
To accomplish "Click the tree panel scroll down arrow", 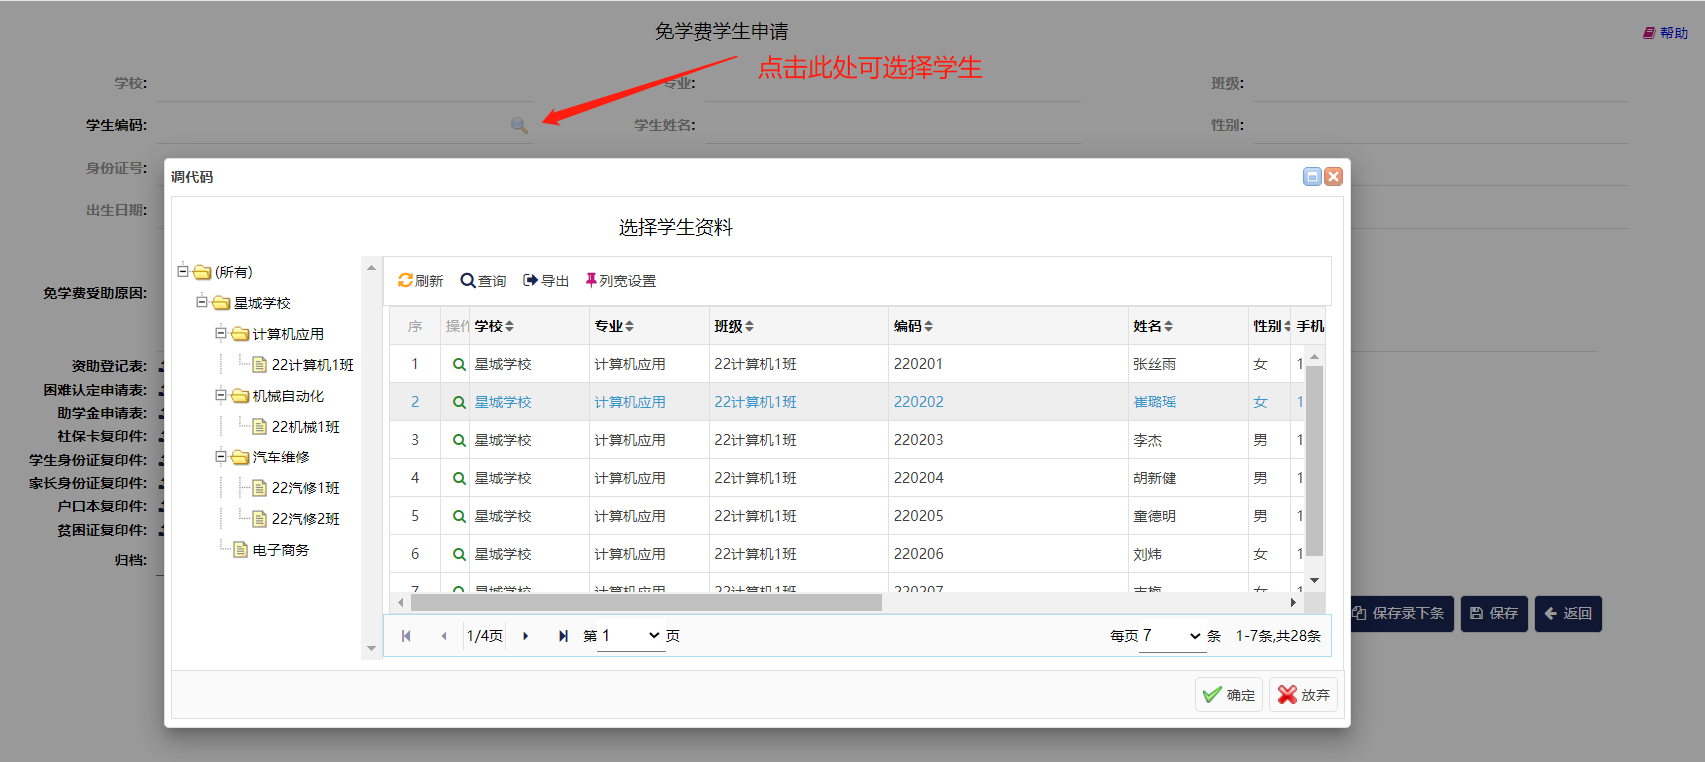I will (371, 649).
